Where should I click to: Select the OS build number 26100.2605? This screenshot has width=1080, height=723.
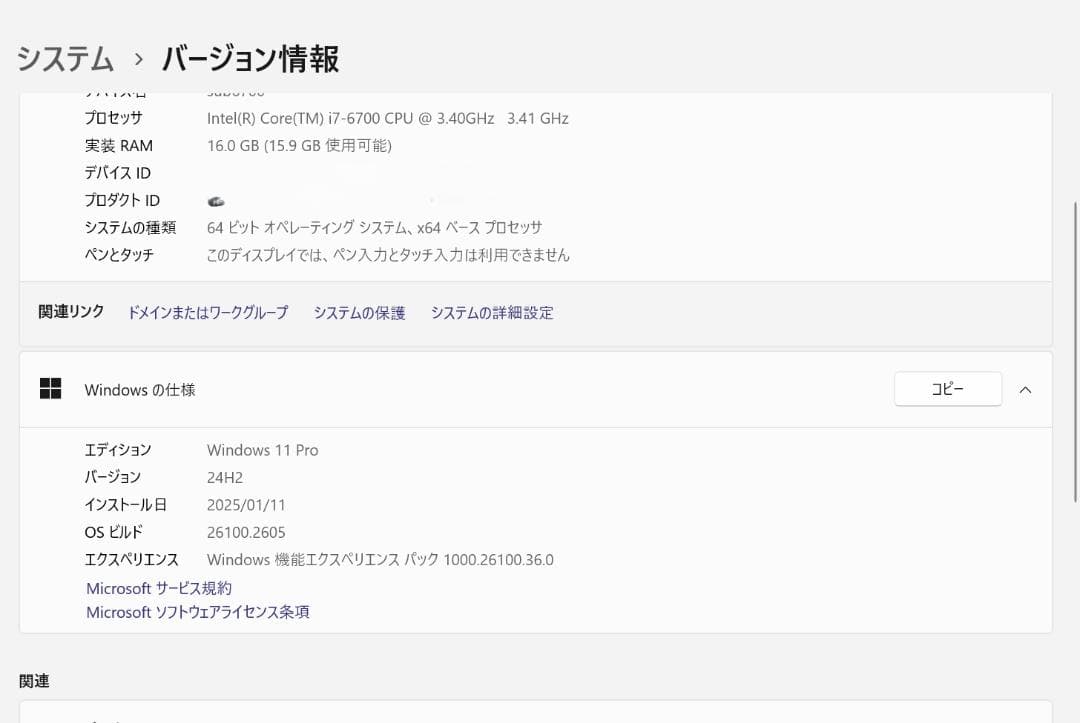(x=246, y=532)
